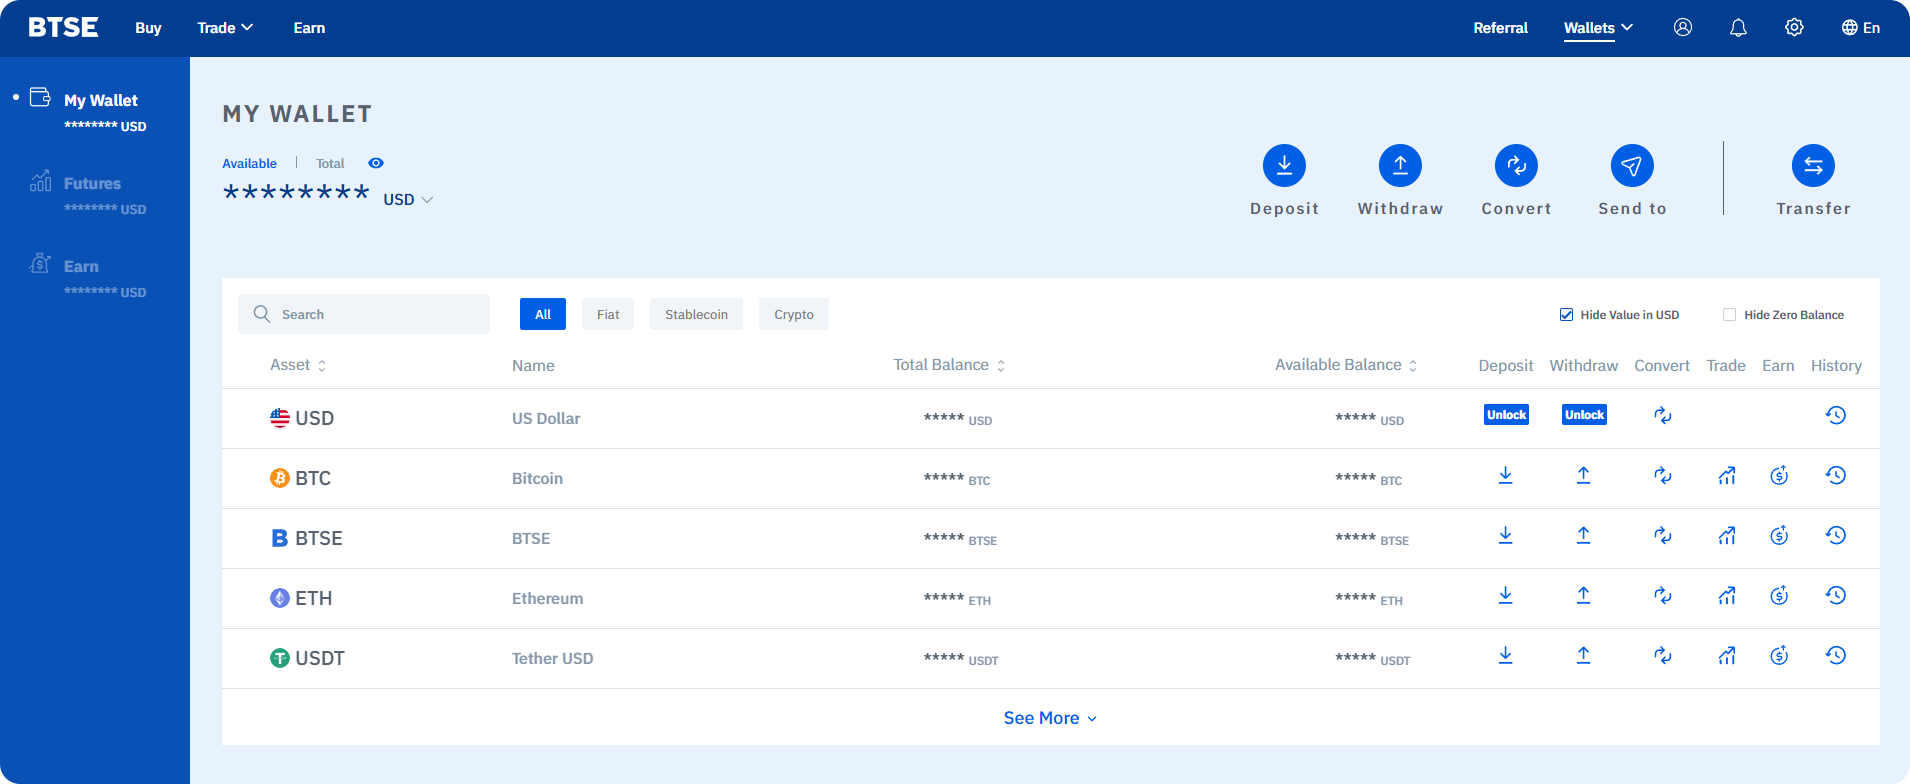Convert icon in the BTSE row

(x=1662, y=535)
